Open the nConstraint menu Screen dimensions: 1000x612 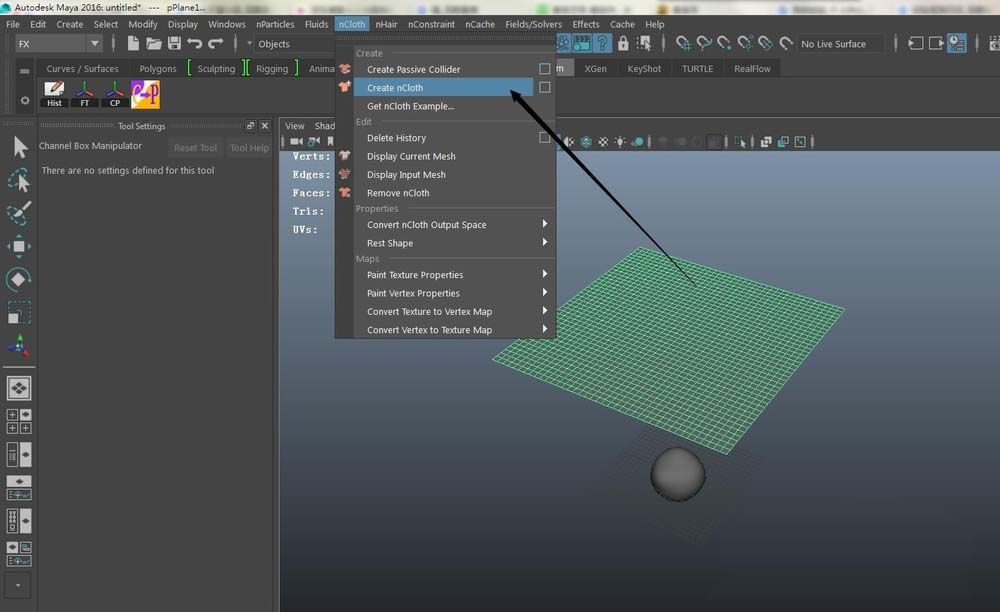pos(431,24)
